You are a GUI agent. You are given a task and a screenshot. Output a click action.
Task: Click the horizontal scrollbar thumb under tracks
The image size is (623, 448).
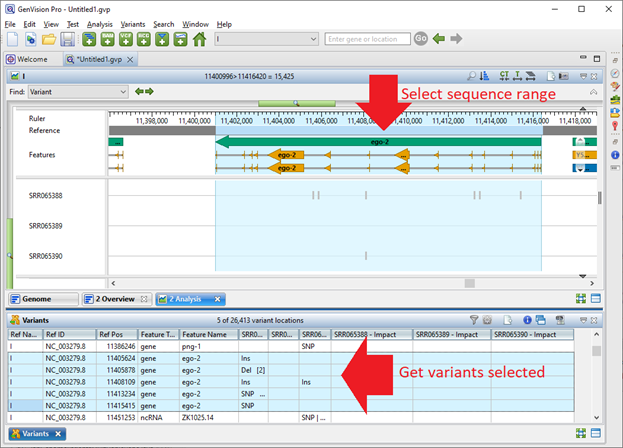coord(470,283)
